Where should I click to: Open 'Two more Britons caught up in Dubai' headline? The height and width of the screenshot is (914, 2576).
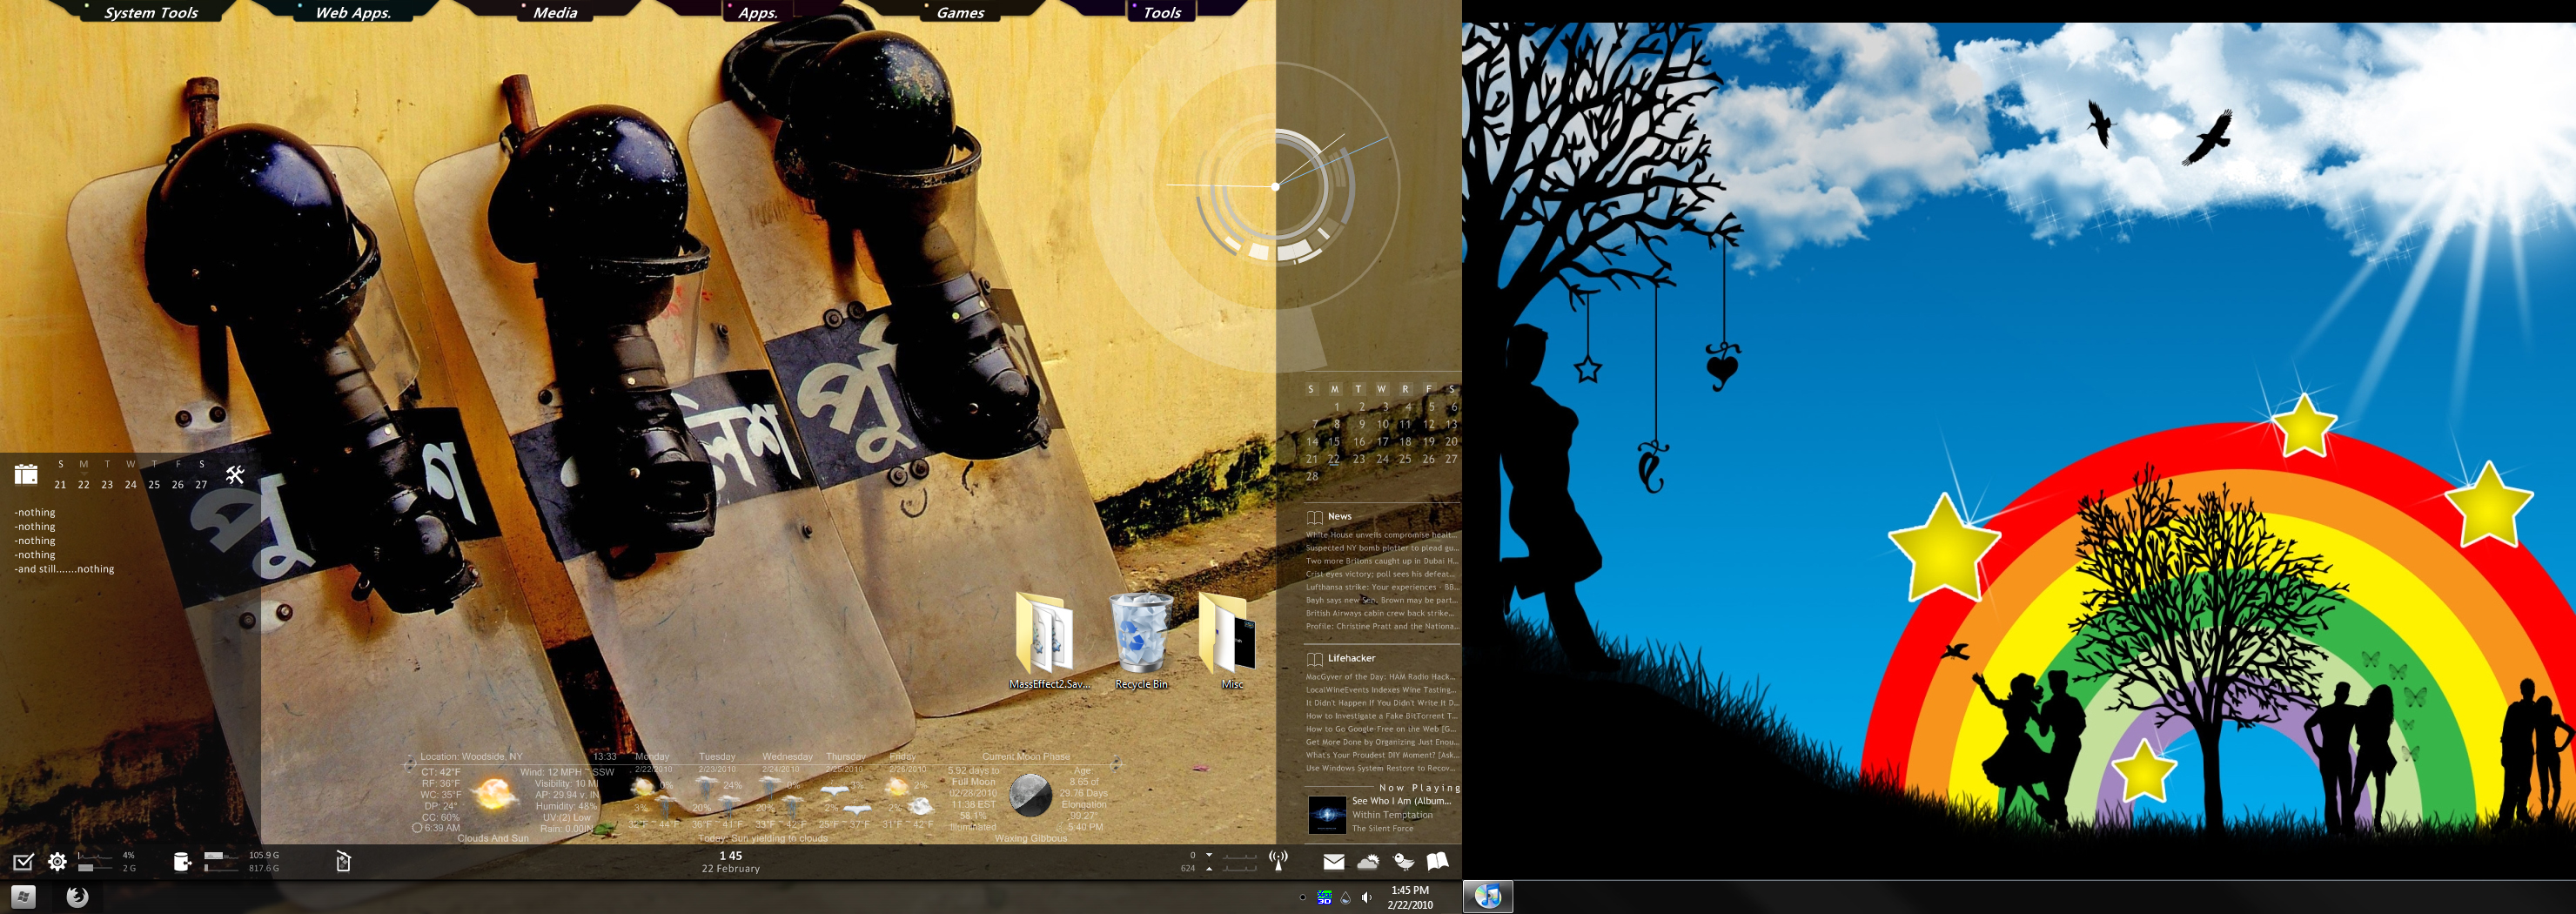[x=1381, y=561]
